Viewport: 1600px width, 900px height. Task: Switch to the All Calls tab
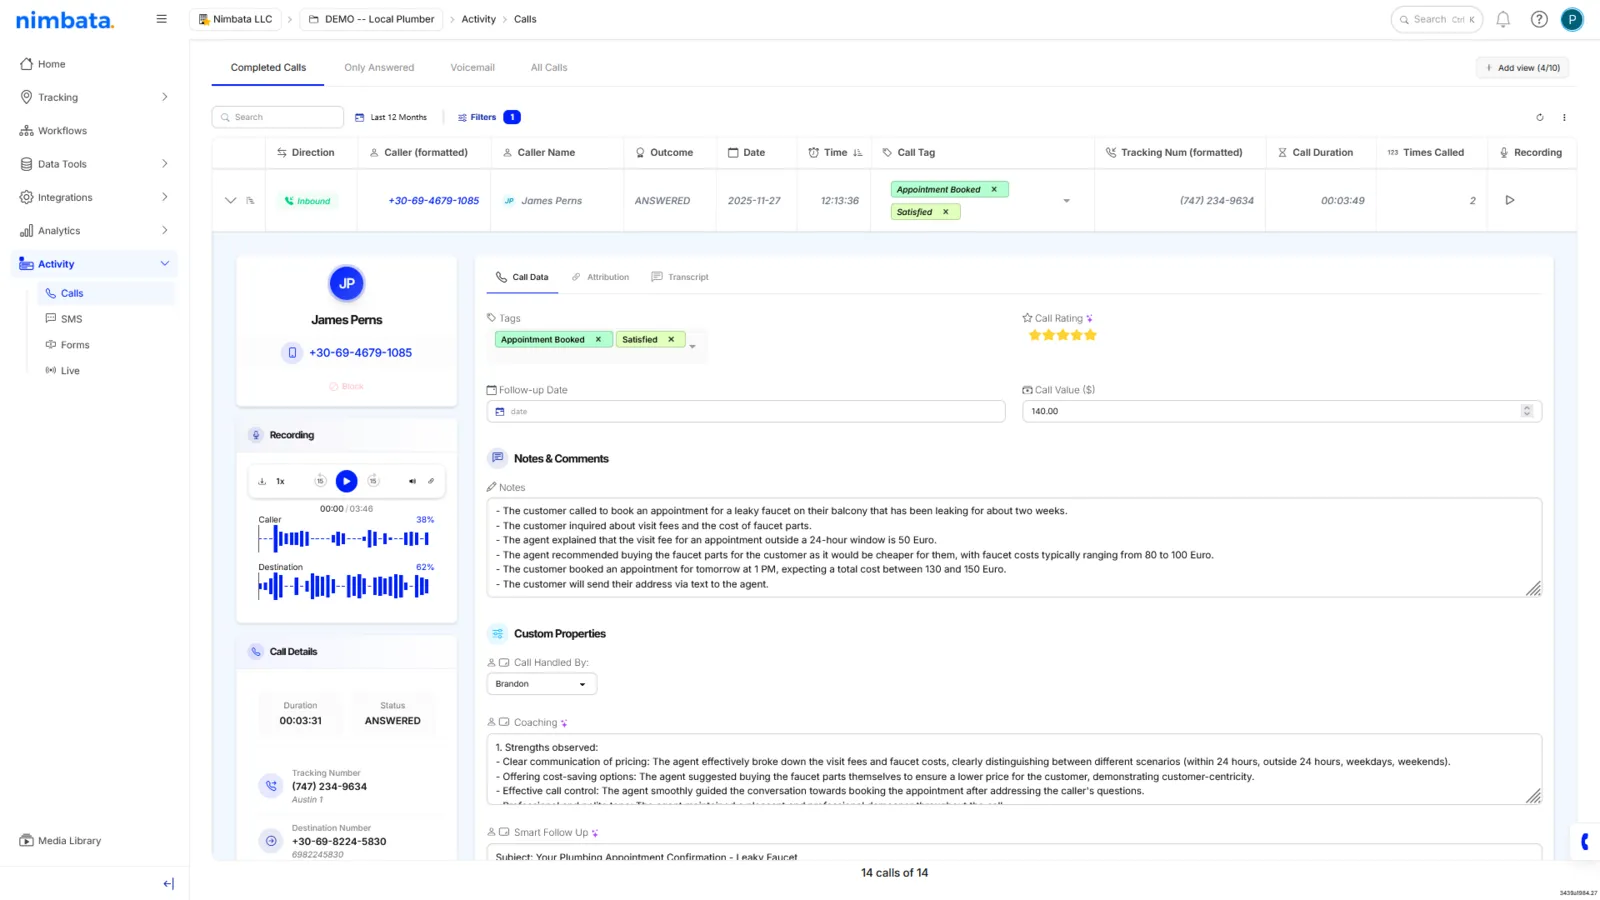[549, 68]
